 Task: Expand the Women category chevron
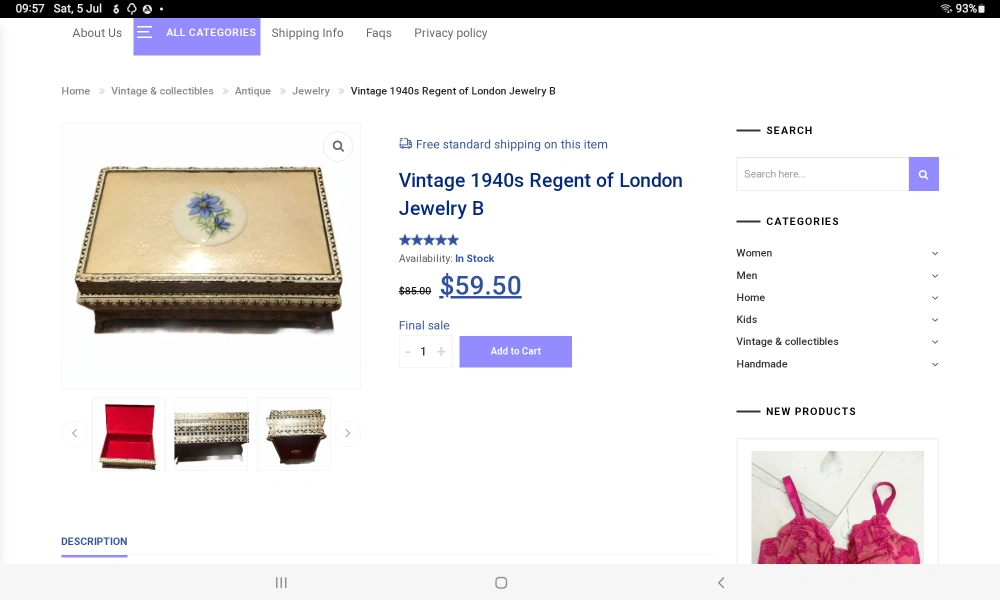tap(935, 253)
